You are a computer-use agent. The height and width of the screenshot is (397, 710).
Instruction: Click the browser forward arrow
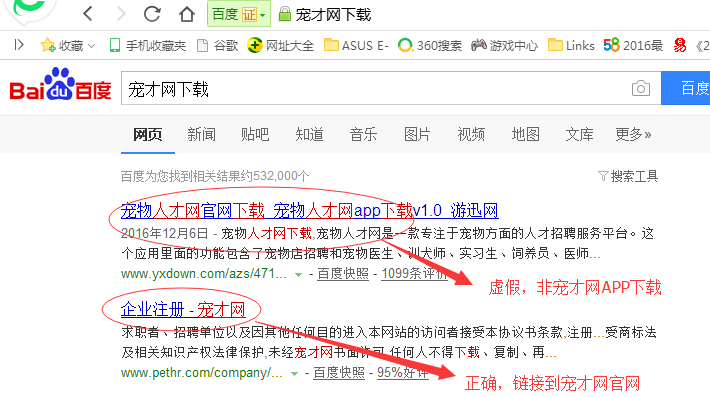pos(120,14)
